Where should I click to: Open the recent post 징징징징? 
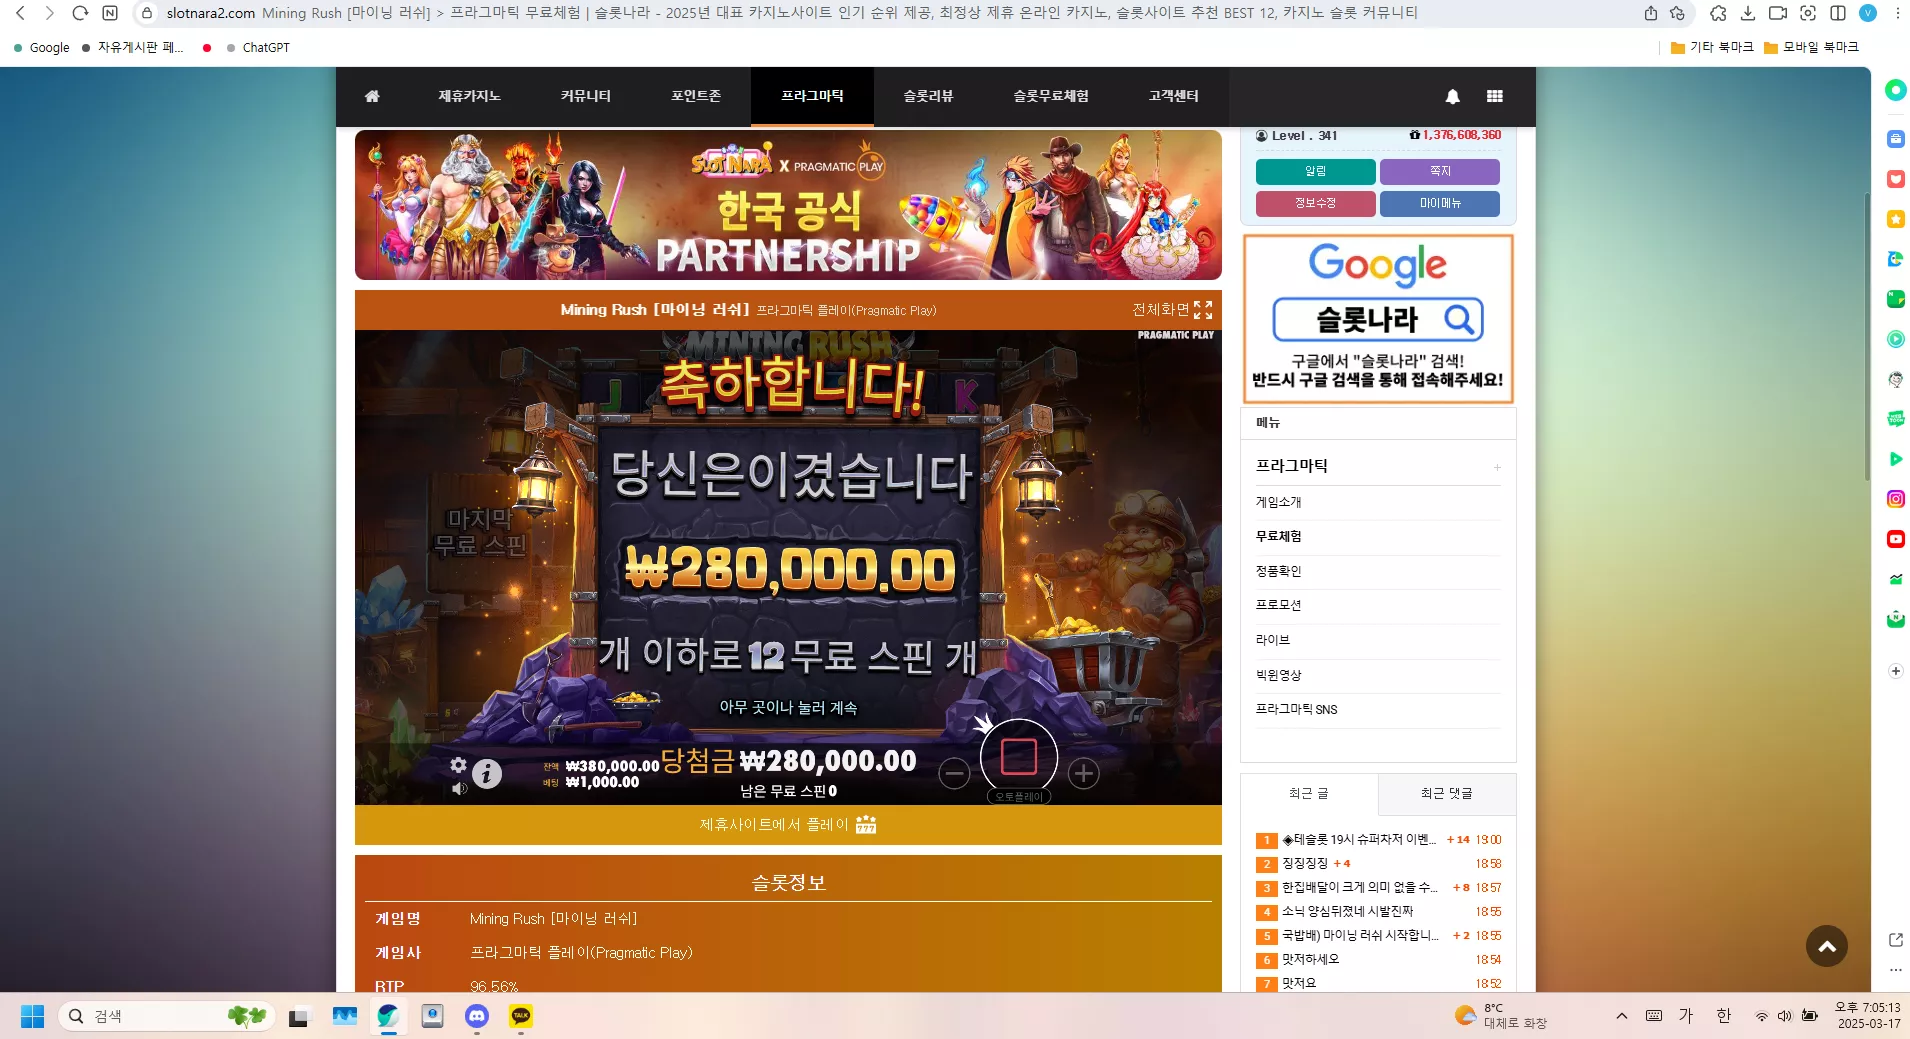[x=1305, y=864]
